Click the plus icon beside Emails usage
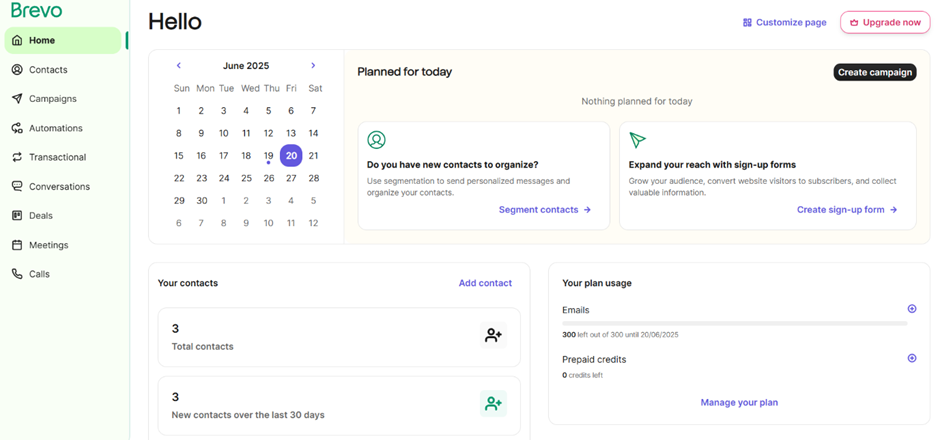This screenshot has height=440, width=940. click(x=911, y=309)
